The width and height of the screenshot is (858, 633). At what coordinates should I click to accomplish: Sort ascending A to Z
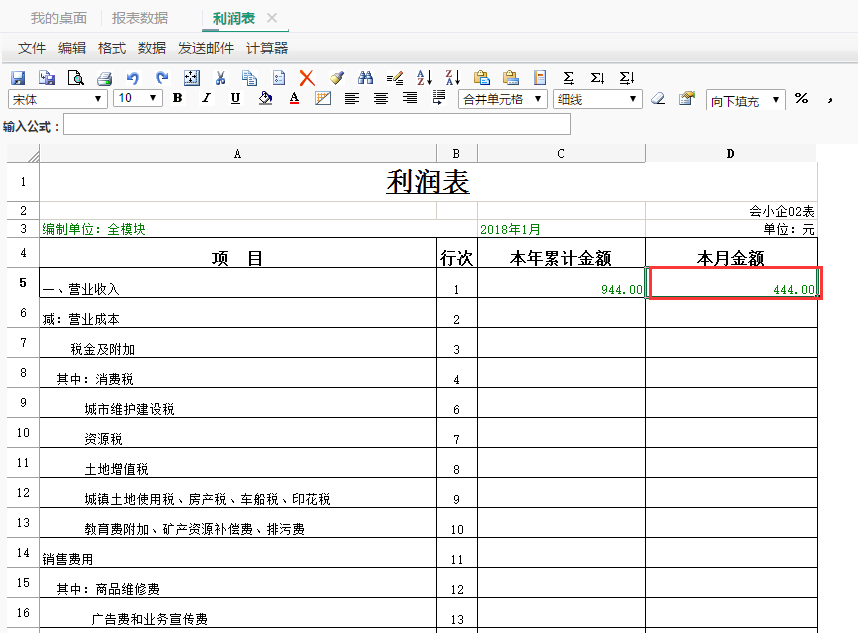tap(424, 78)
